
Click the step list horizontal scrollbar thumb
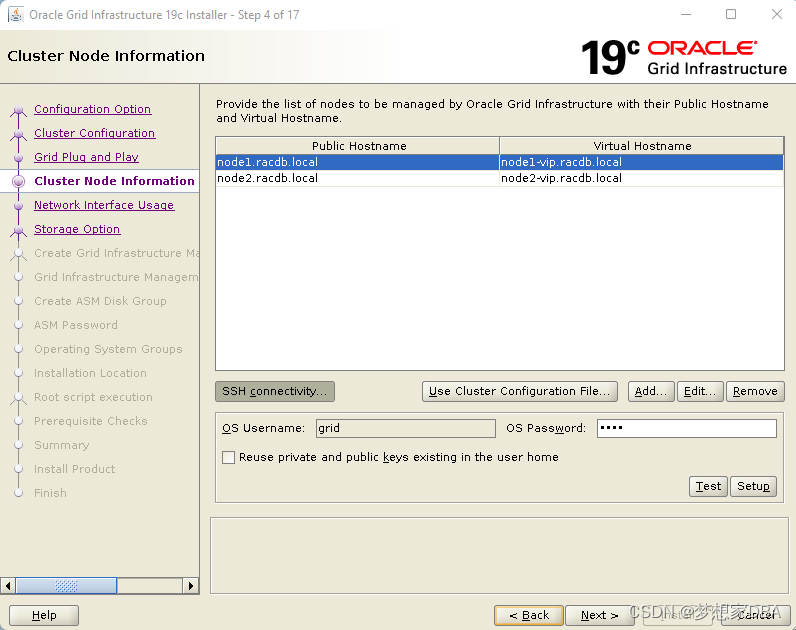[67, 586]
